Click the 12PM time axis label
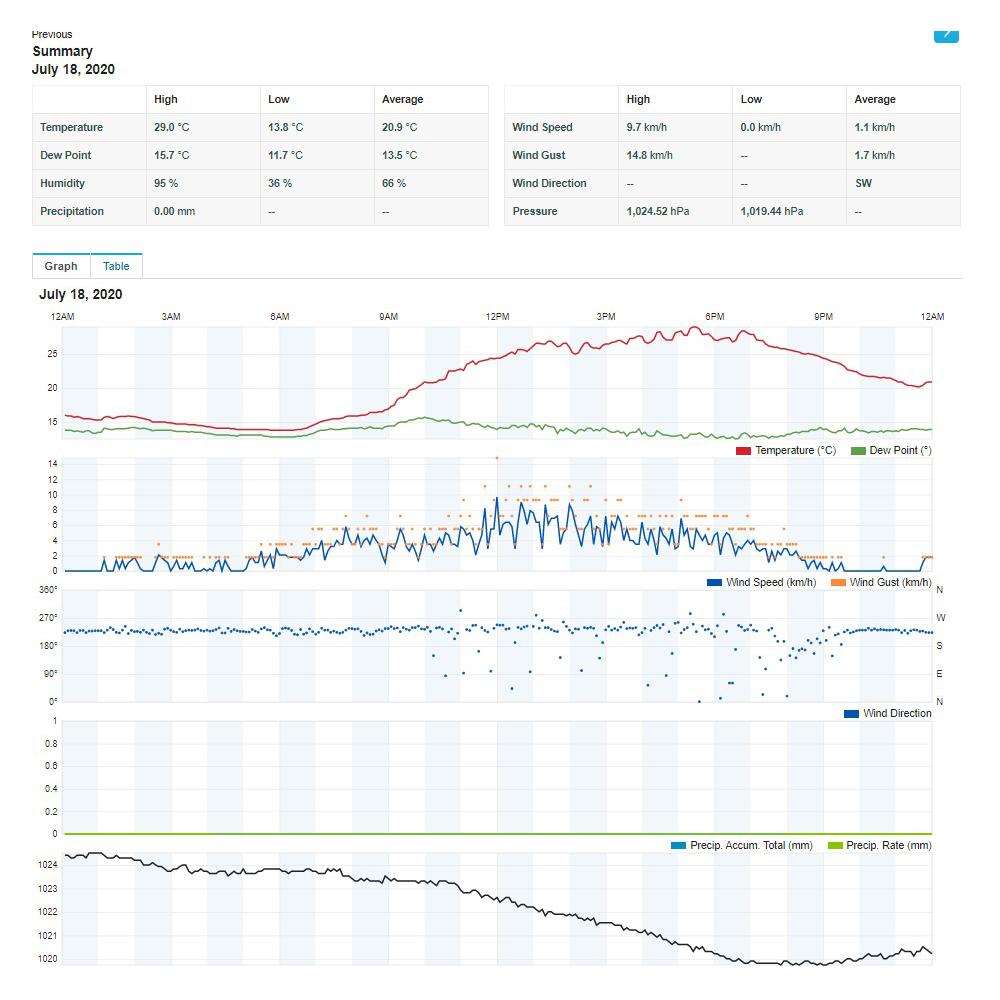Image resolution: width=1000 pixels, height=1000 pixels. tap(497, 317)
